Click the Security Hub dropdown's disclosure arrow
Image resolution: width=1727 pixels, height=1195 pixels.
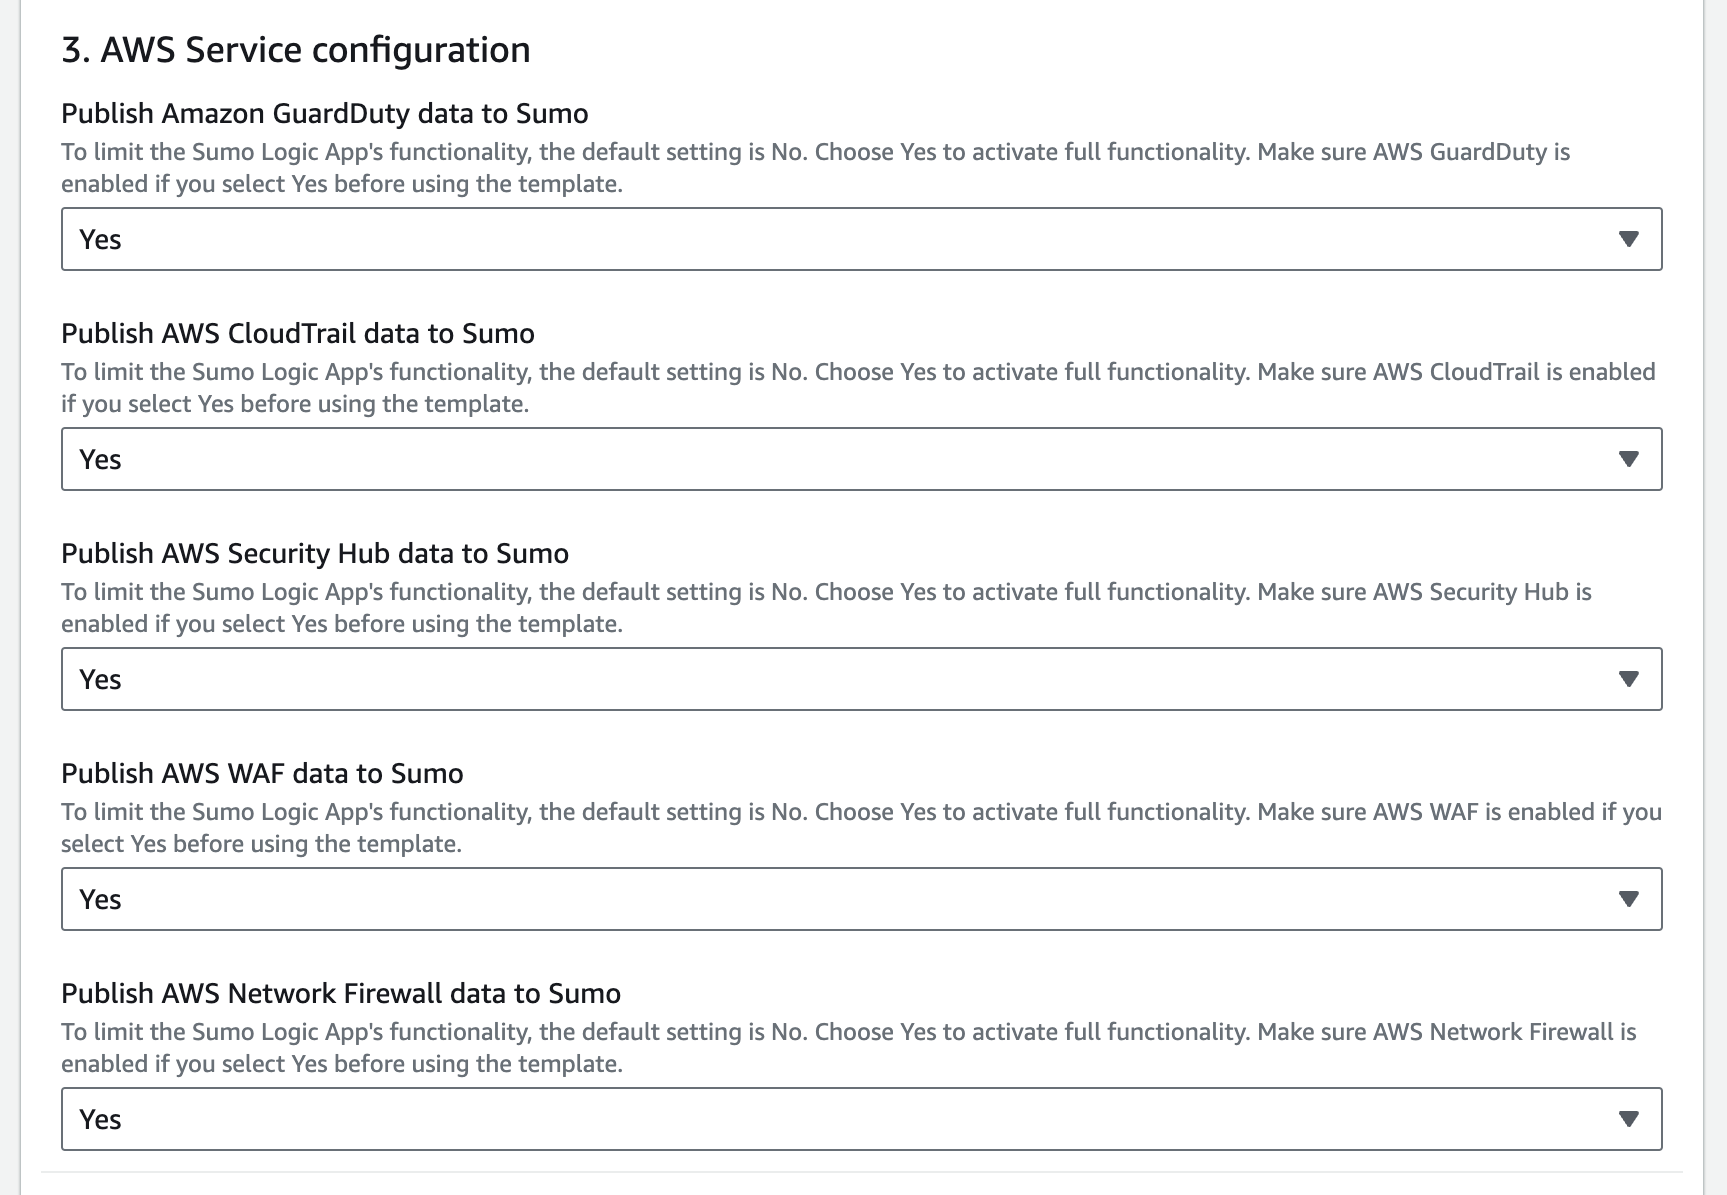[1629, 679]
